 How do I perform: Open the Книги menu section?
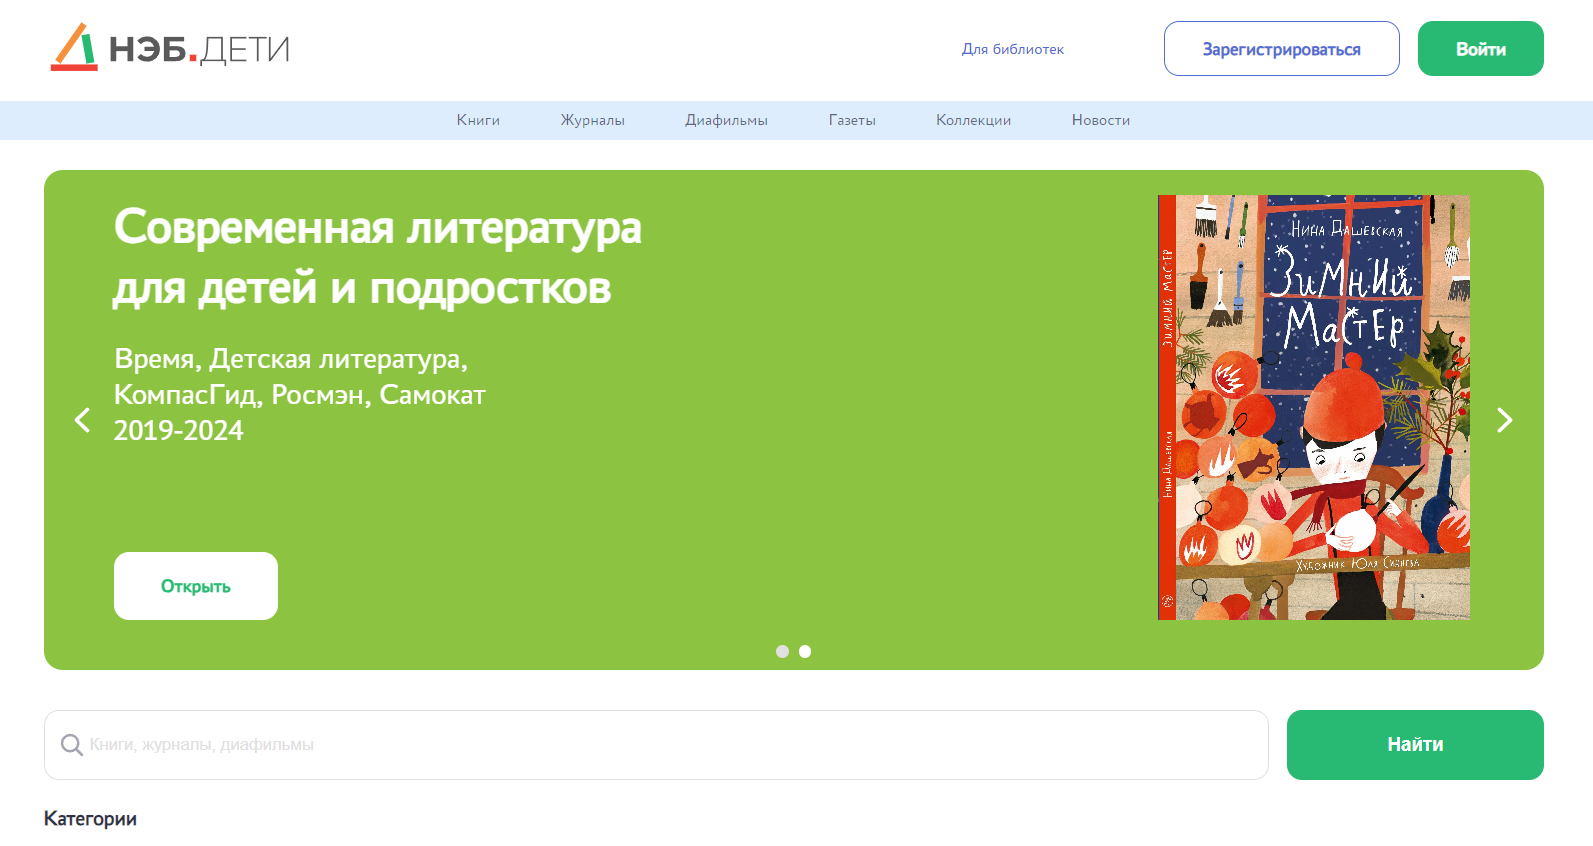[478, 120]
